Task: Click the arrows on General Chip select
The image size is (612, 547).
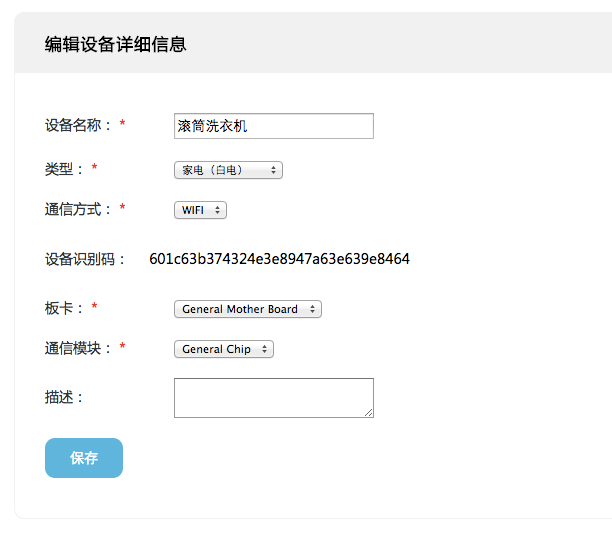Action: (x=265, y=349)
